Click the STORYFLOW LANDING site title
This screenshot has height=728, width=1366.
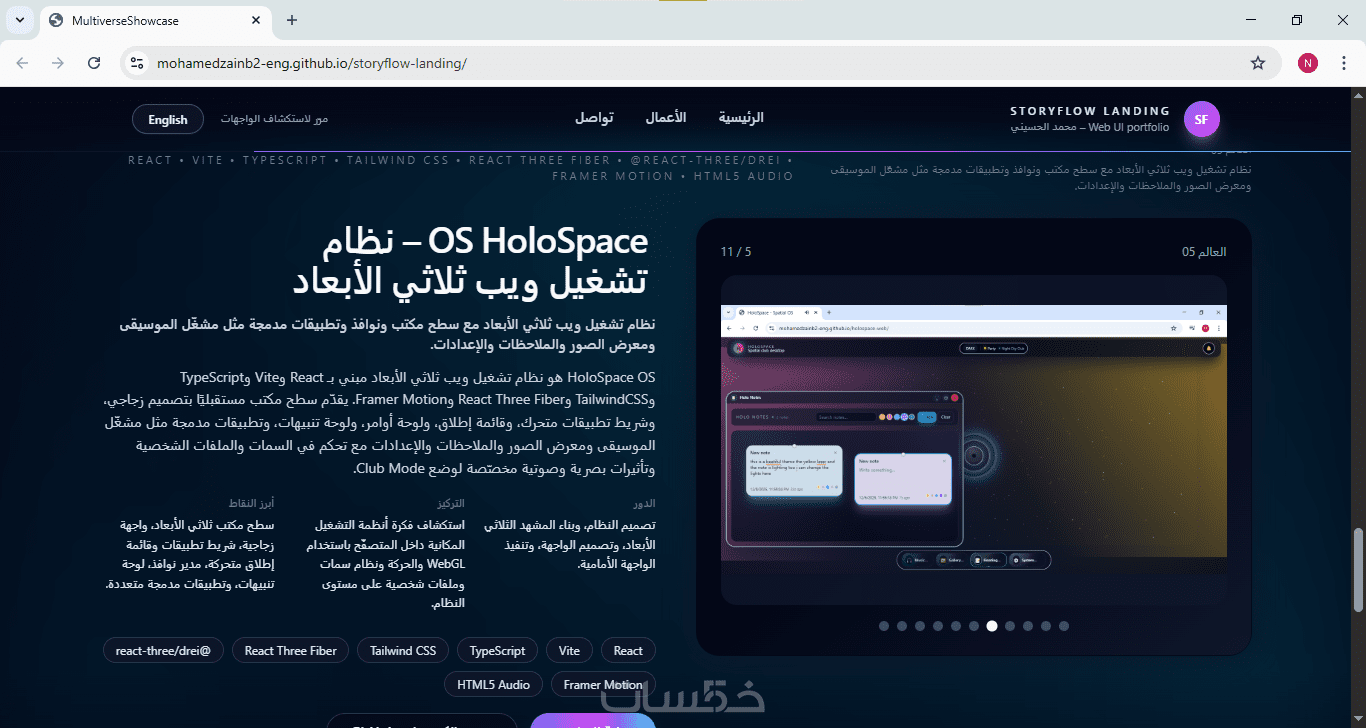pos(1090,111)
